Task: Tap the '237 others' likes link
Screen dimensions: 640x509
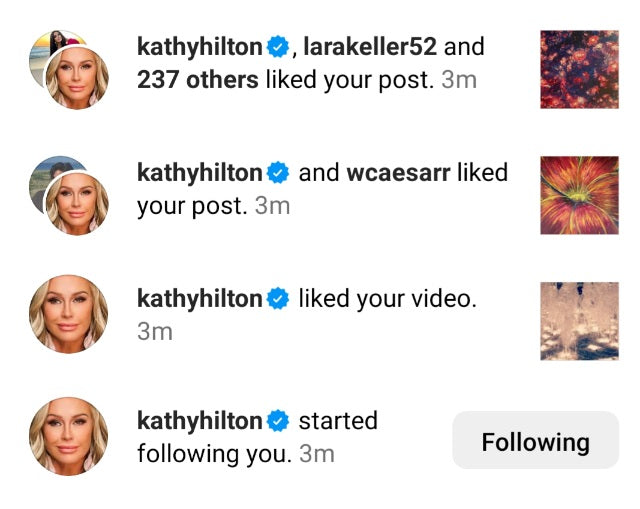Action: (x=198, y=80)
